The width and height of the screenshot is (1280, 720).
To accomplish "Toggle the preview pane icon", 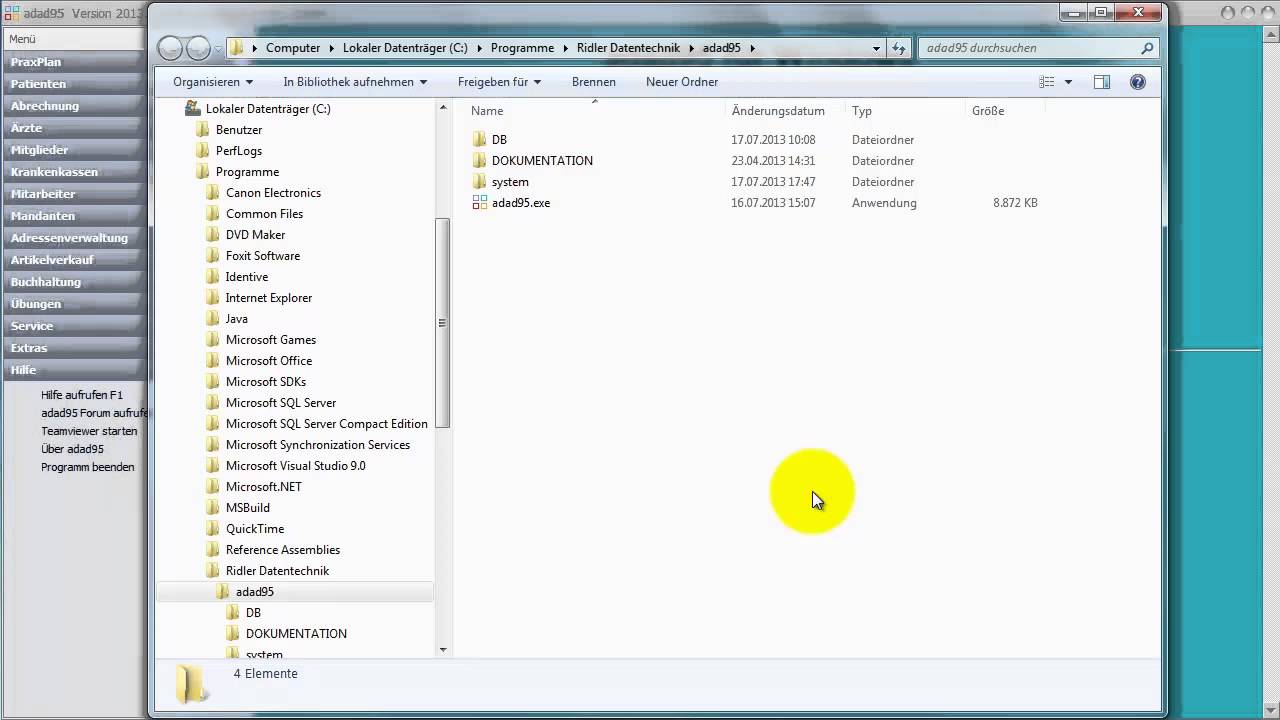I will coord(1101,82).
